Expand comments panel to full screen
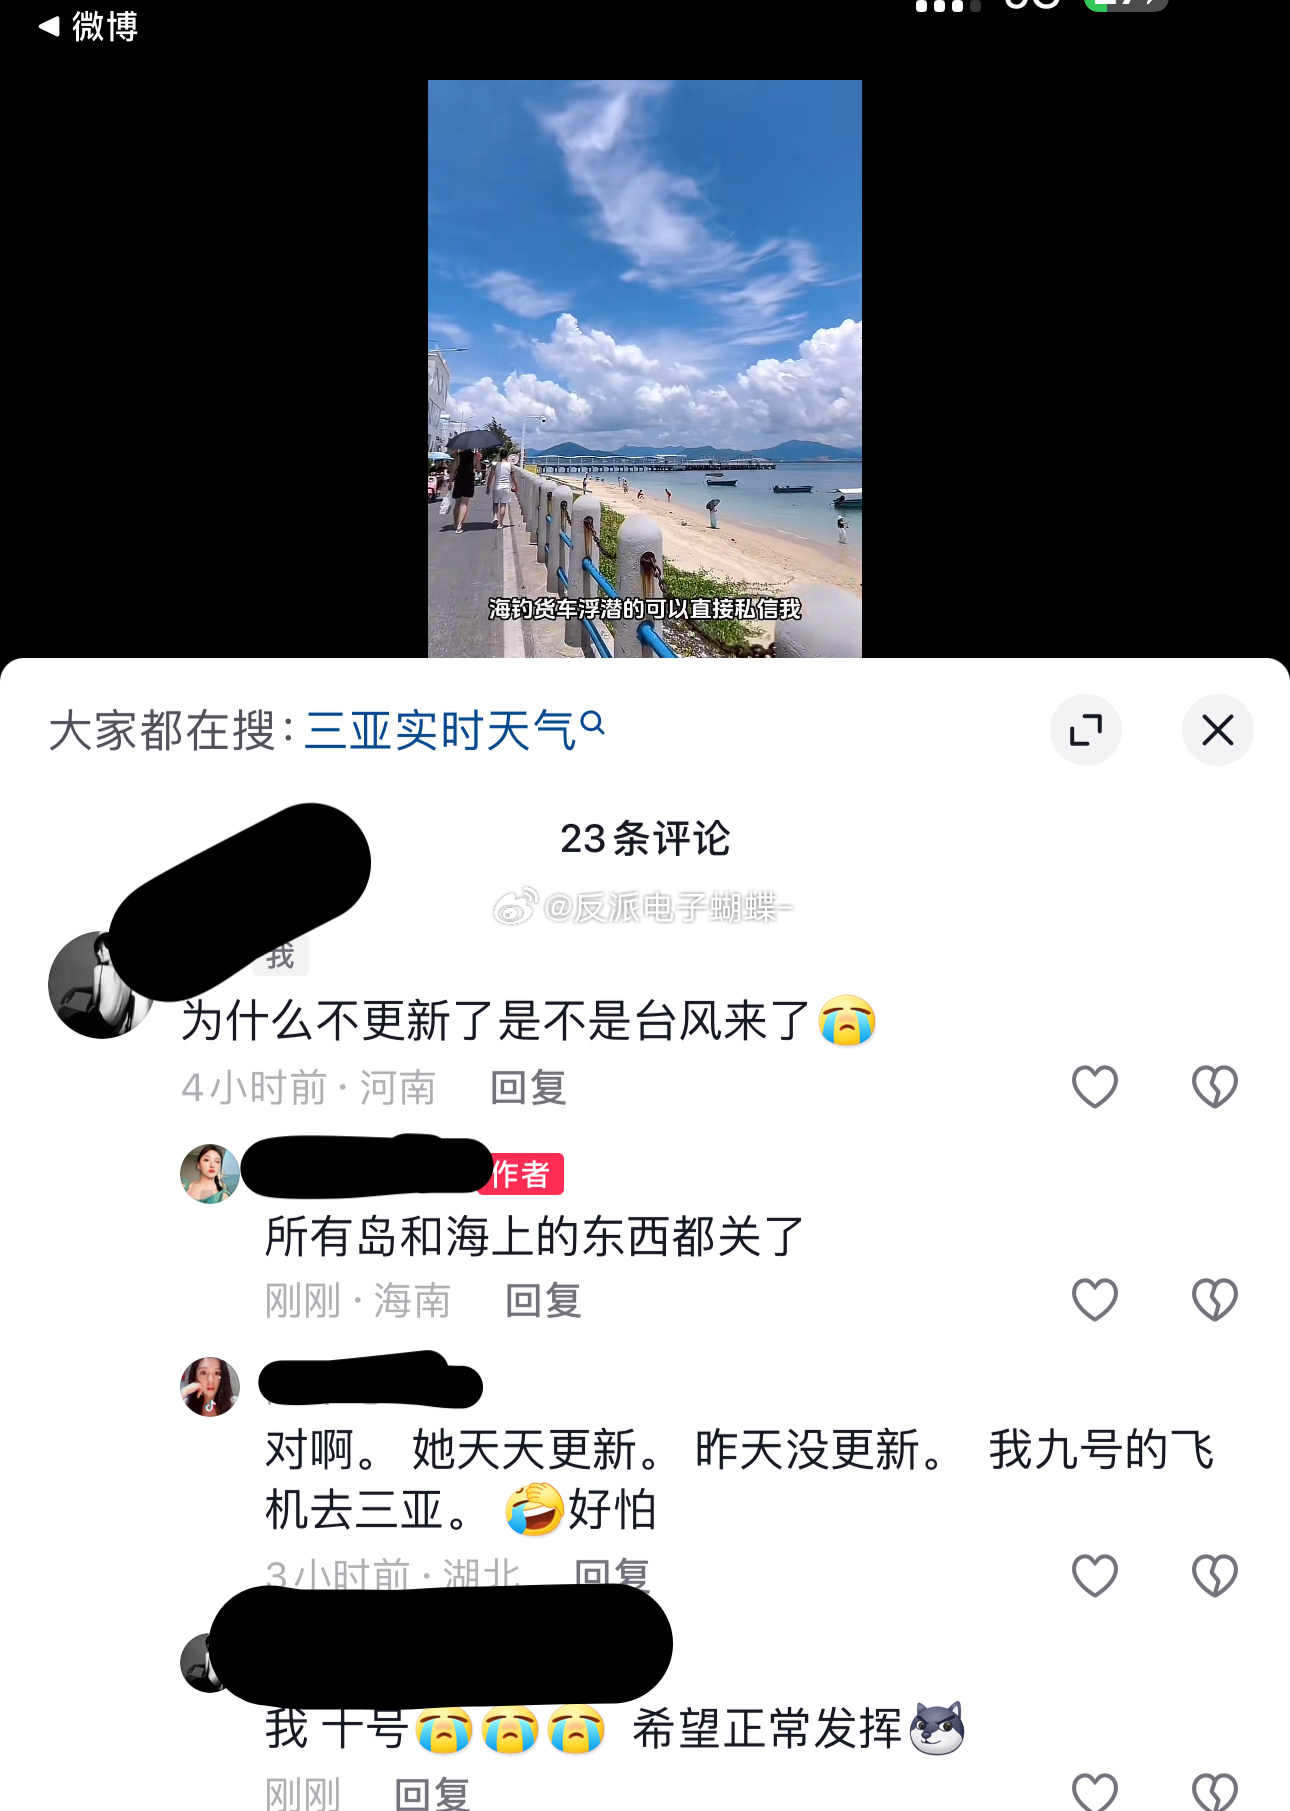 1086,730
